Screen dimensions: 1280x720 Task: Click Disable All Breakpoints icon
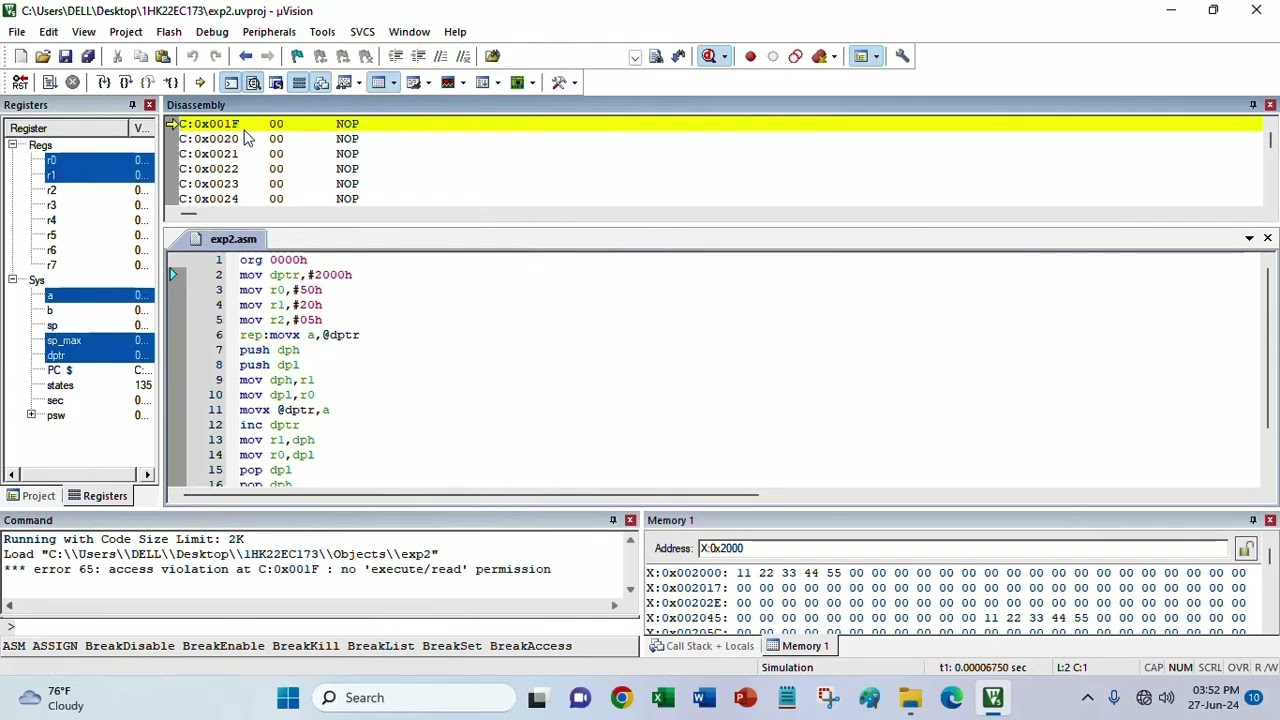click(795, 56)
